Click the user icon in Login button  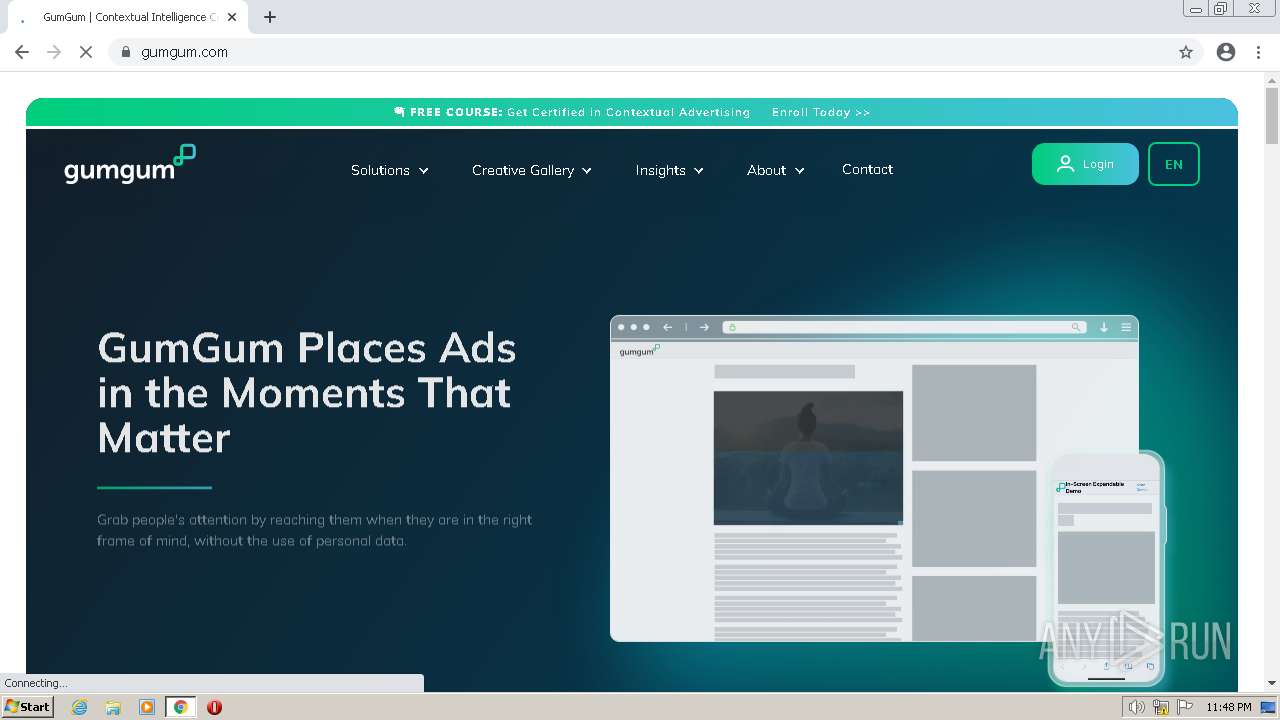(x=1065, y=164)
